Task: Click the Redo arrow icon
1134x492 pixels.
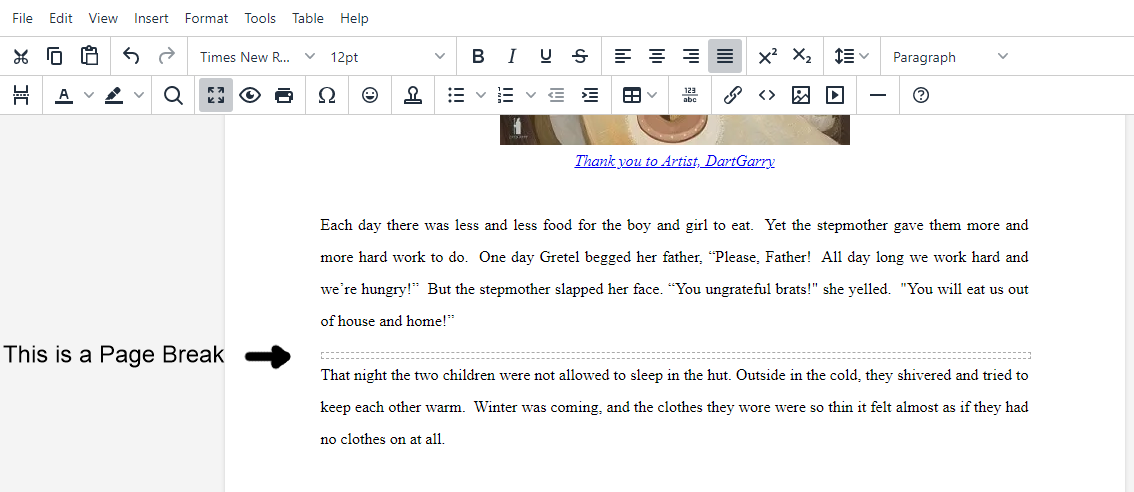Action: click(166, 56)
